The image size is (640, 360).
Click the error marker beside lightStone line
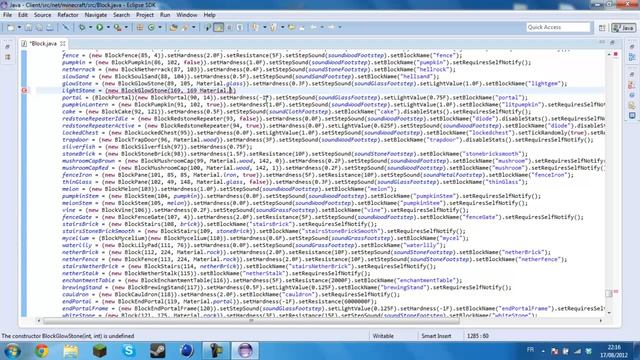(24, 90)
